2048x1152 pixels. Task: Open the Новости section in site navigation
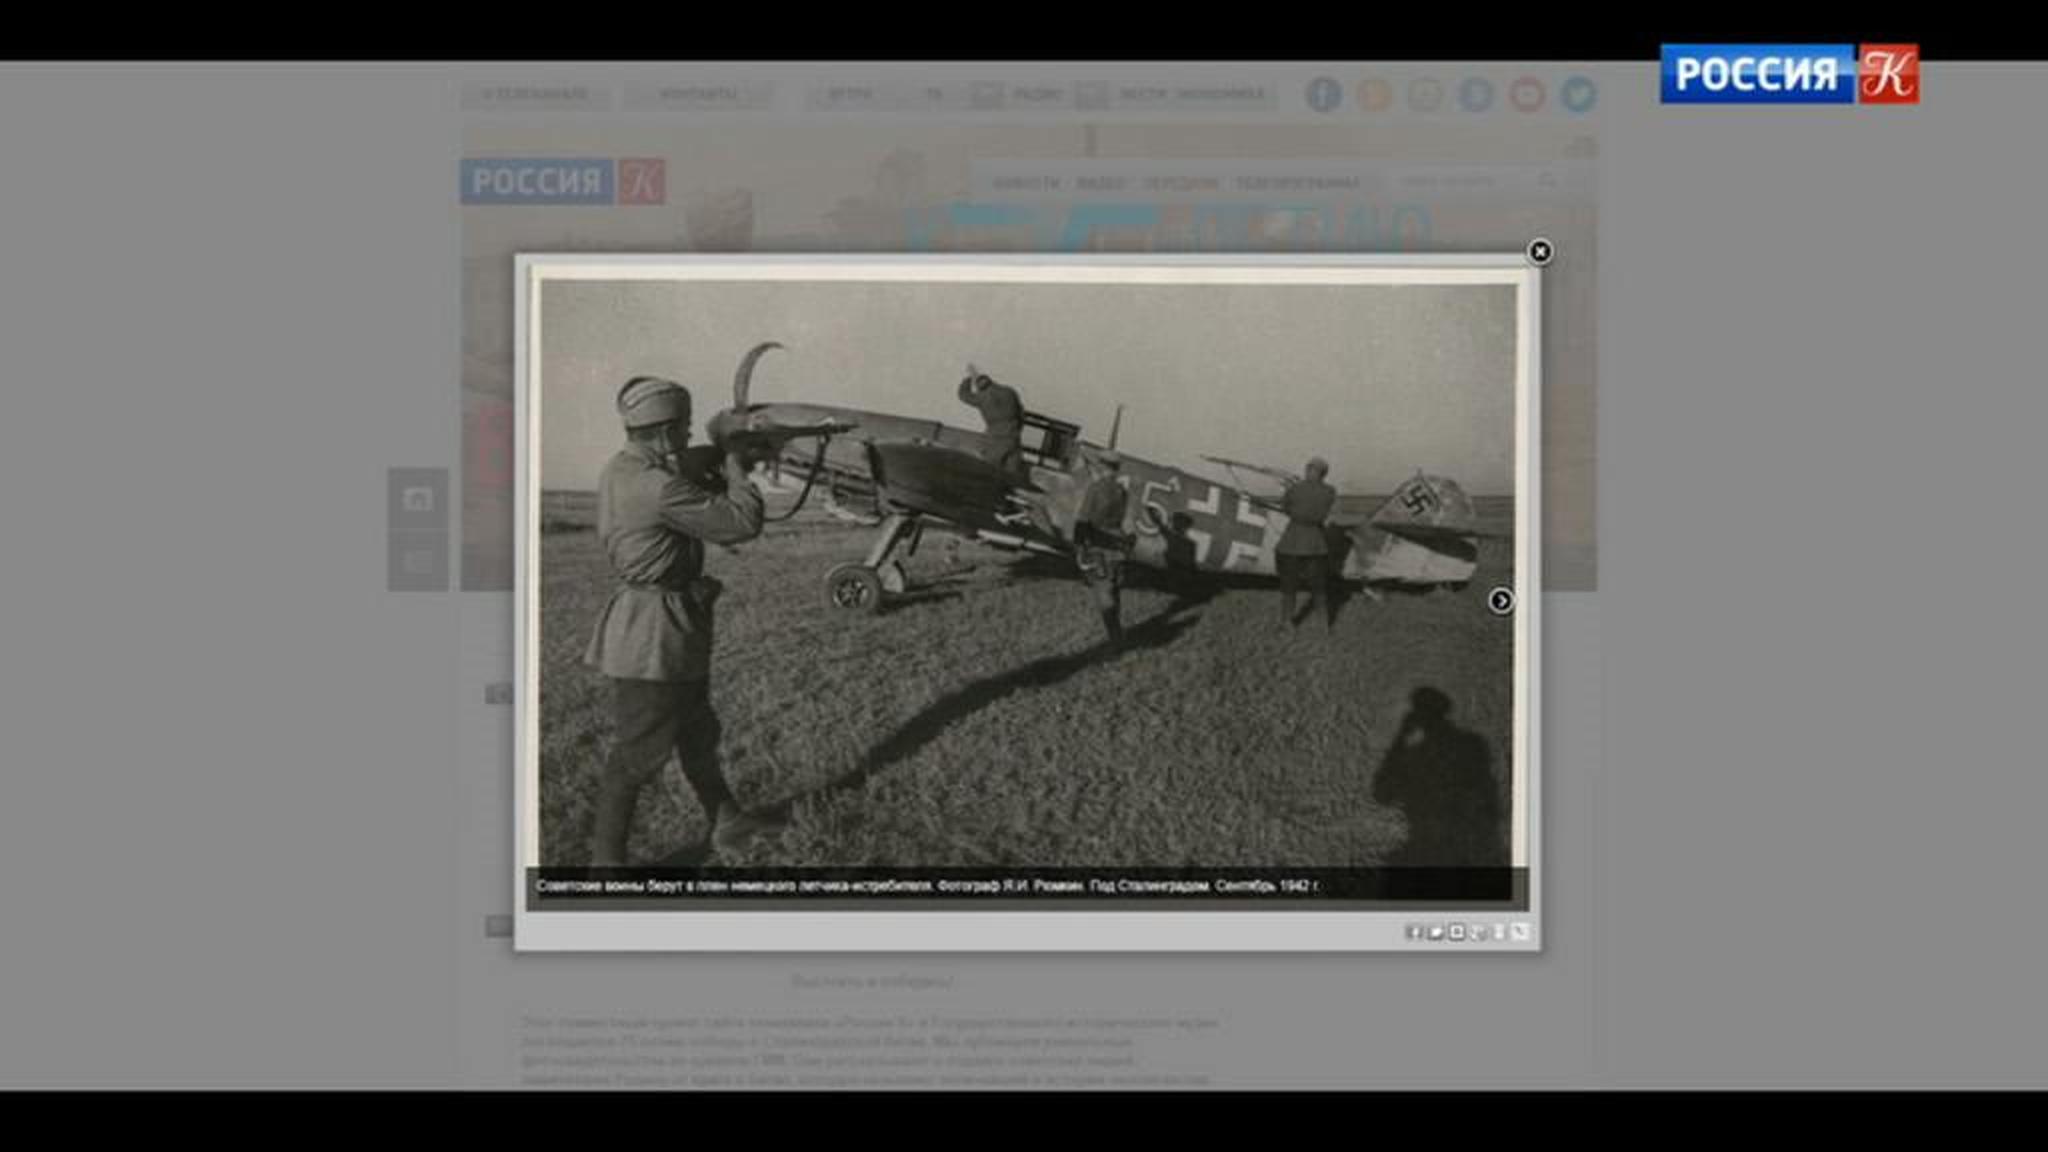(x=1026, y=183)
